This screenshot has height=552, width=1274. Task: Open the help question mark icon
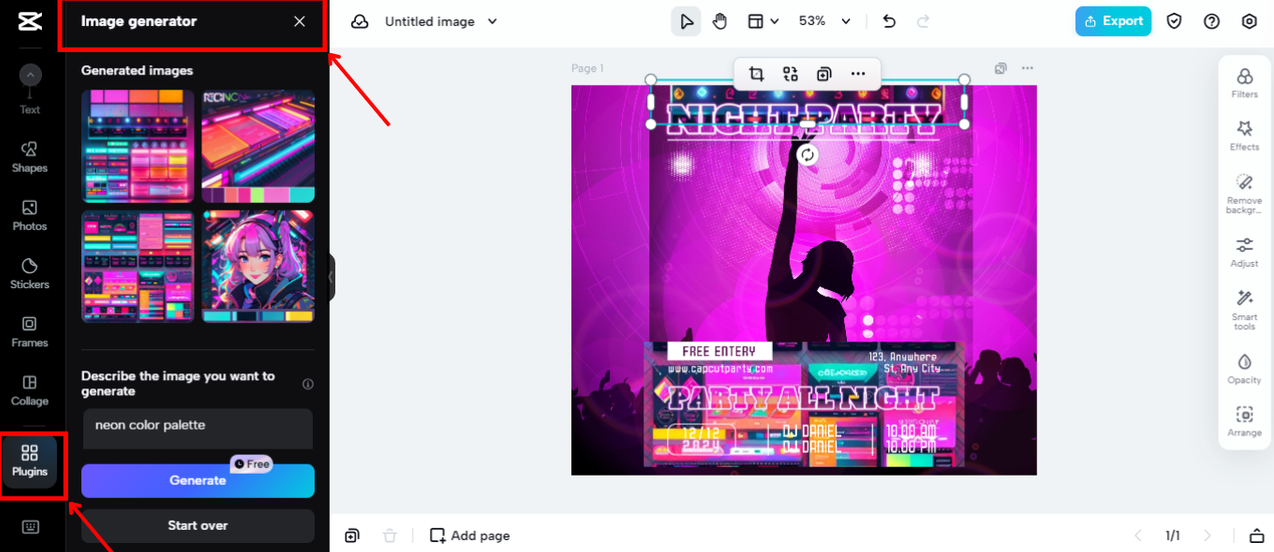point(1212,21)
